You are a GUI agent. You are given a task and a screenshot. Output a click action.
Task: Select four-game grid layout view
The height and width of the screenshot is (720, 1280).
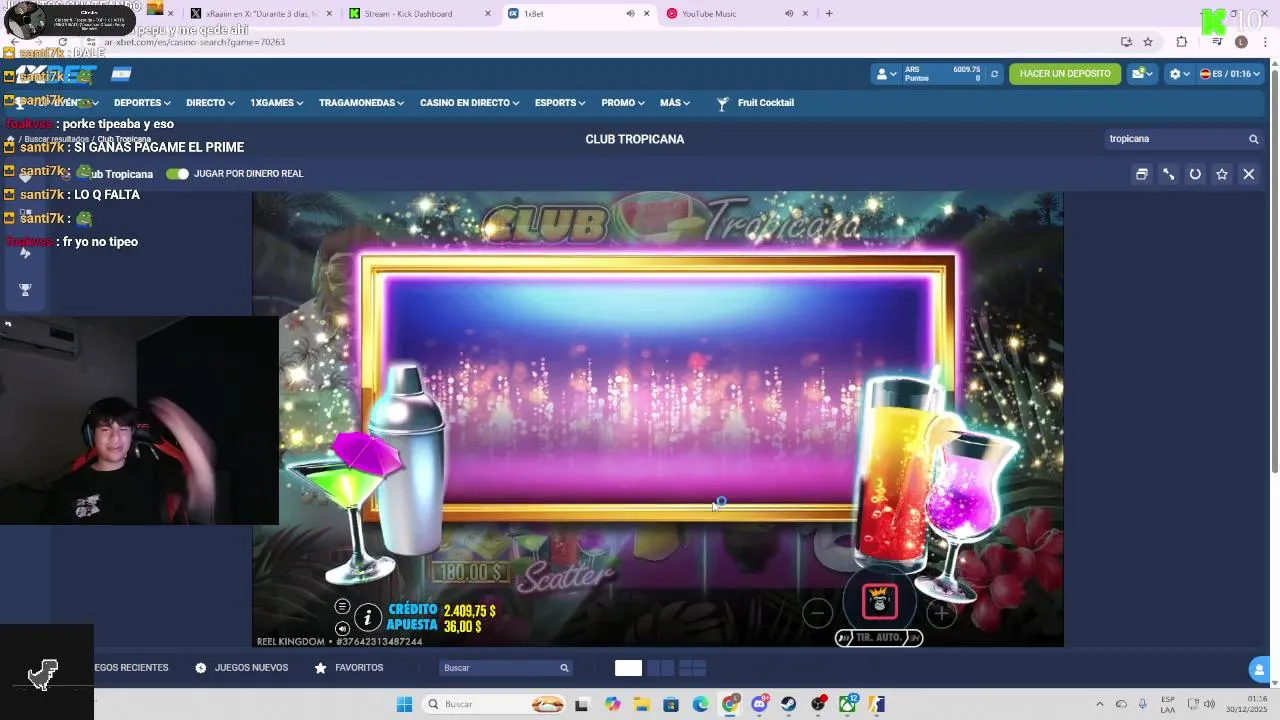coord(693,668)
